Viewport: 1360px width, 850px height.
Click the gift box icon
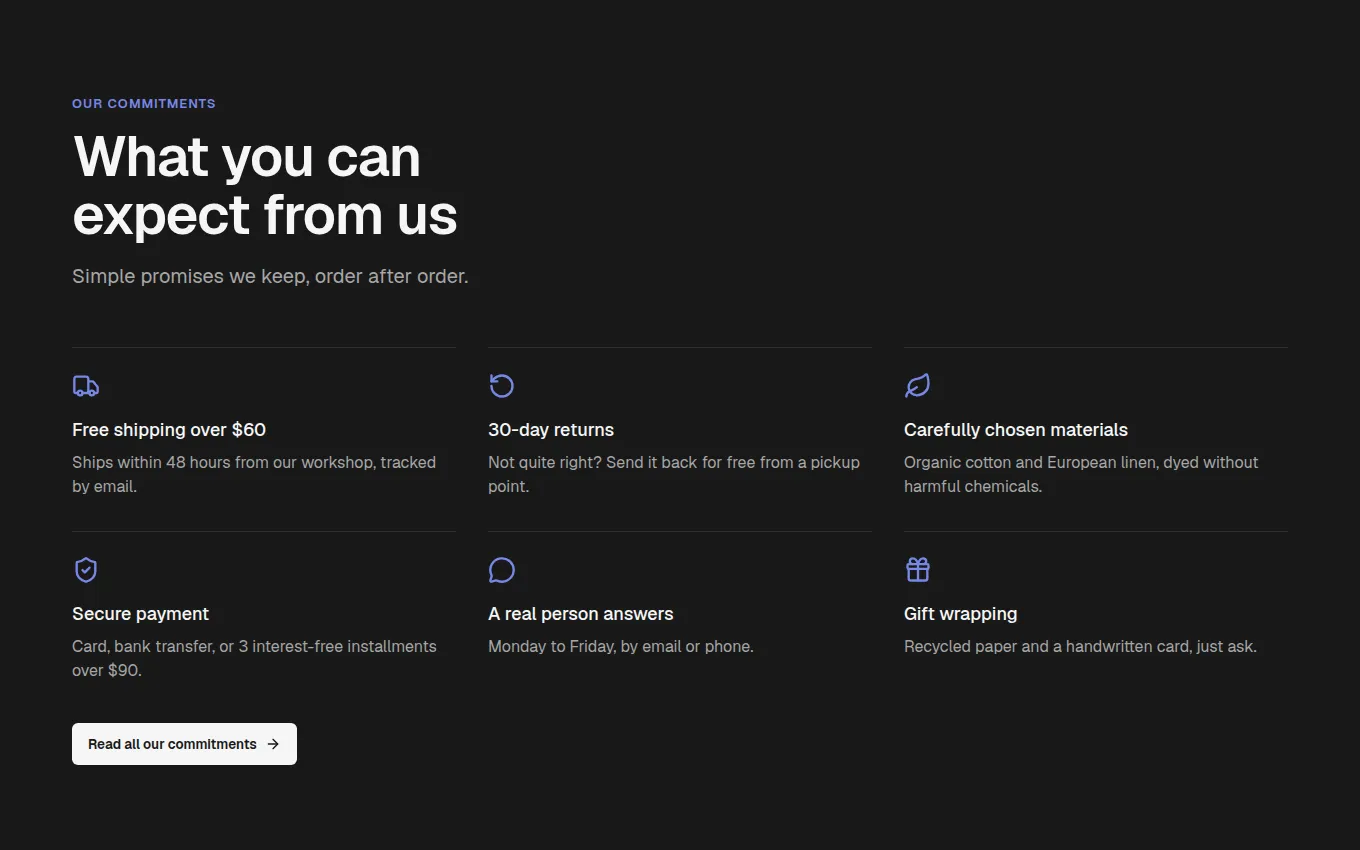(x=917, y=570)
